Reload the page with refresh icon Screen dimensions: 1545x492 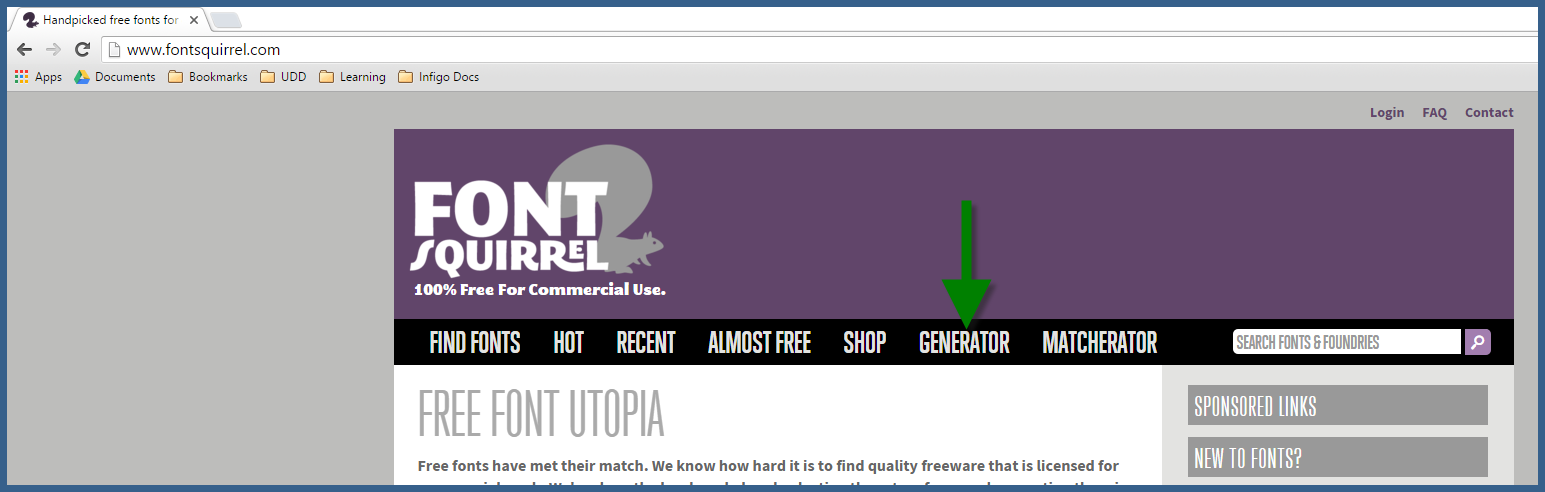click(83, 49)
